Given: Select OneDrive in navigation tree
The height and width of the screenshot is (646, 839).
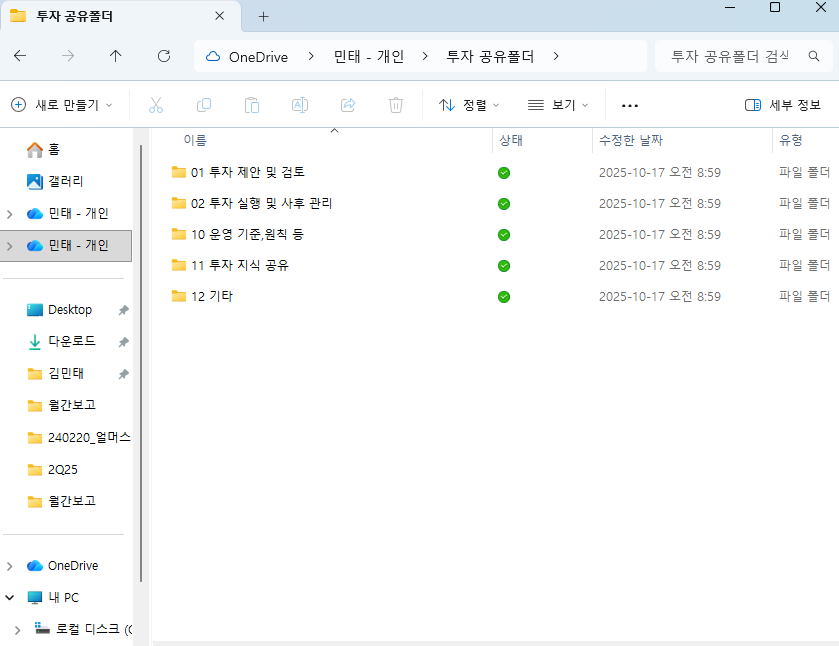Looking at the screenshot, I should tap(62, 566).
